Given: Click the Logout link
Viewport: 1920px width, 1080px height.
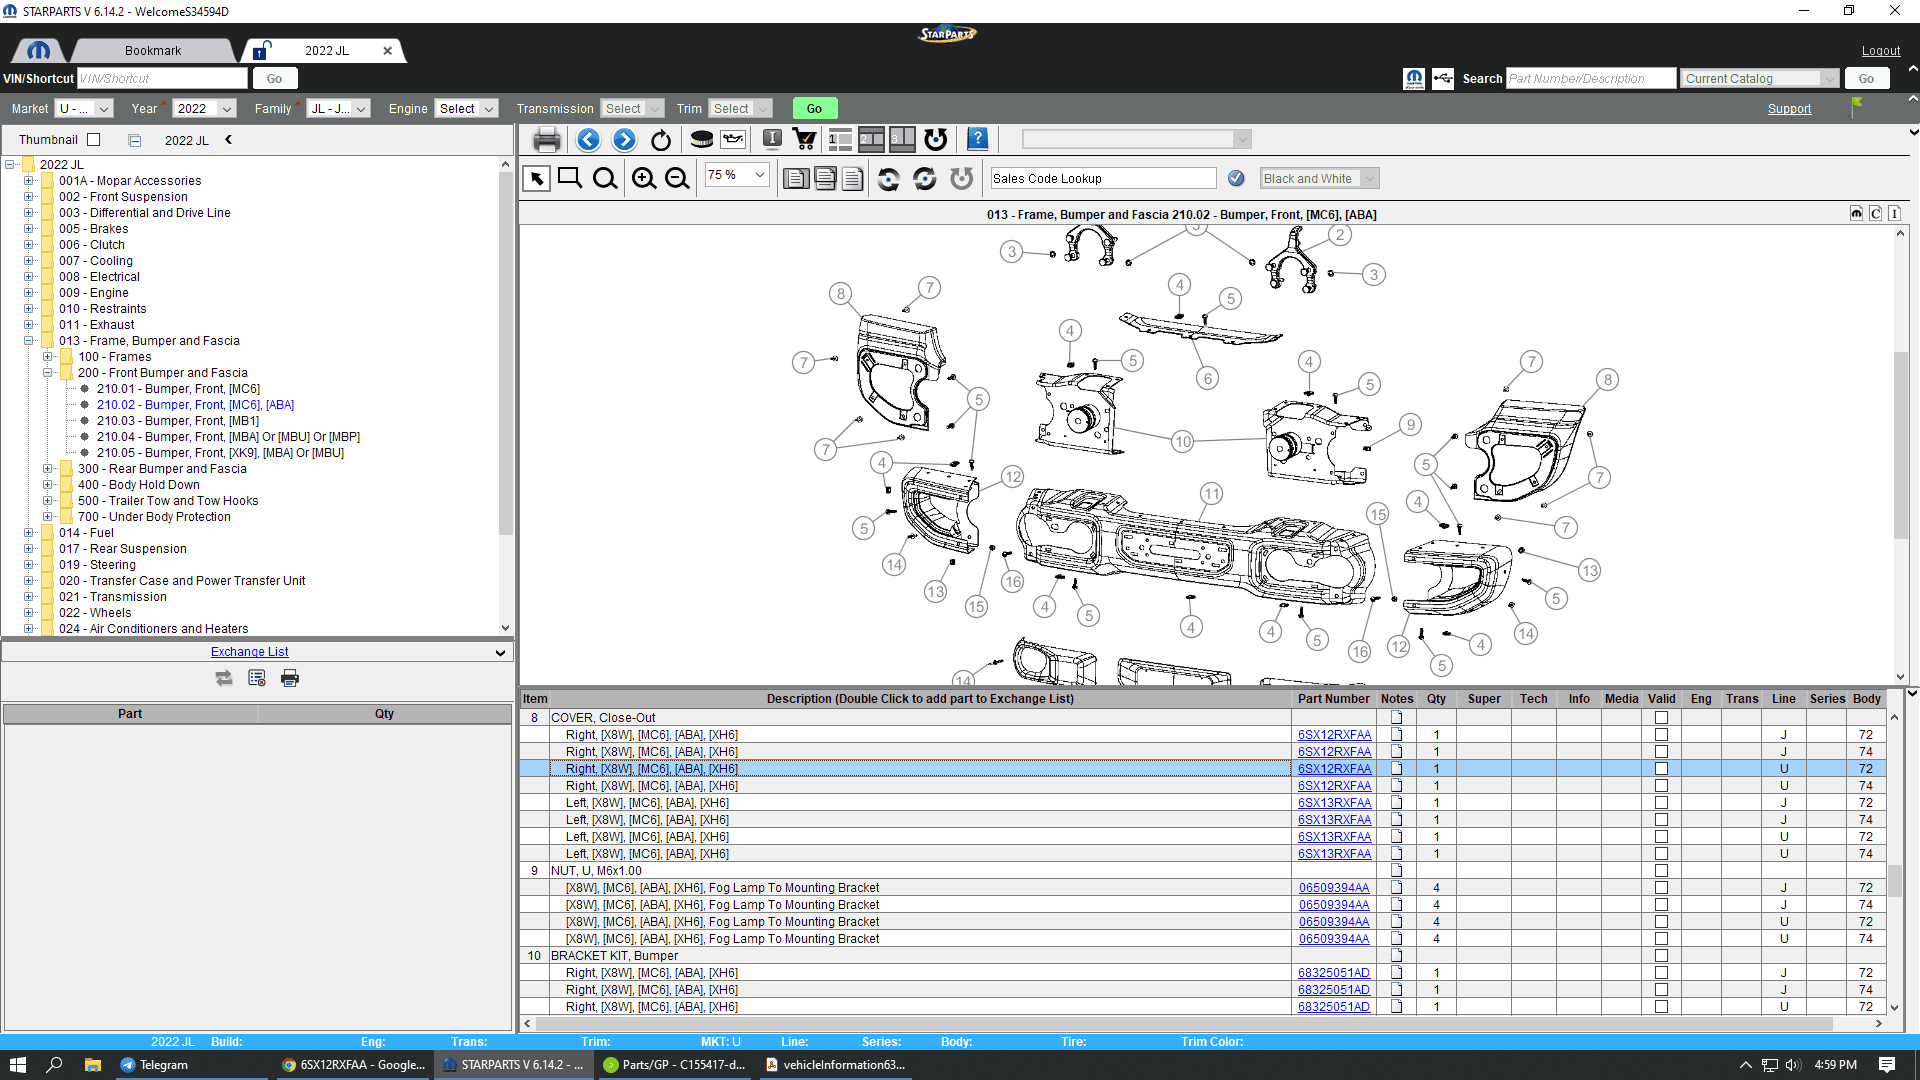Looking at the screenshot, I should coord(1881,51).
